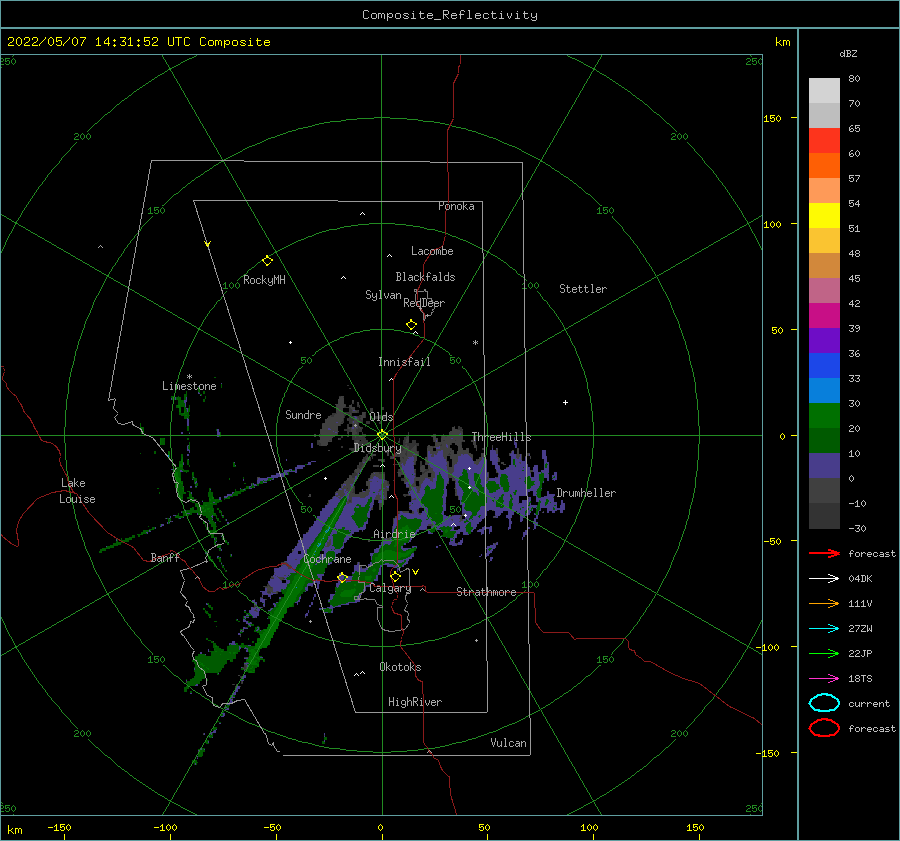Viewport: 900px width, 841px height.
Task: Click the Airdrie label
Action: (x=394, y=534)
